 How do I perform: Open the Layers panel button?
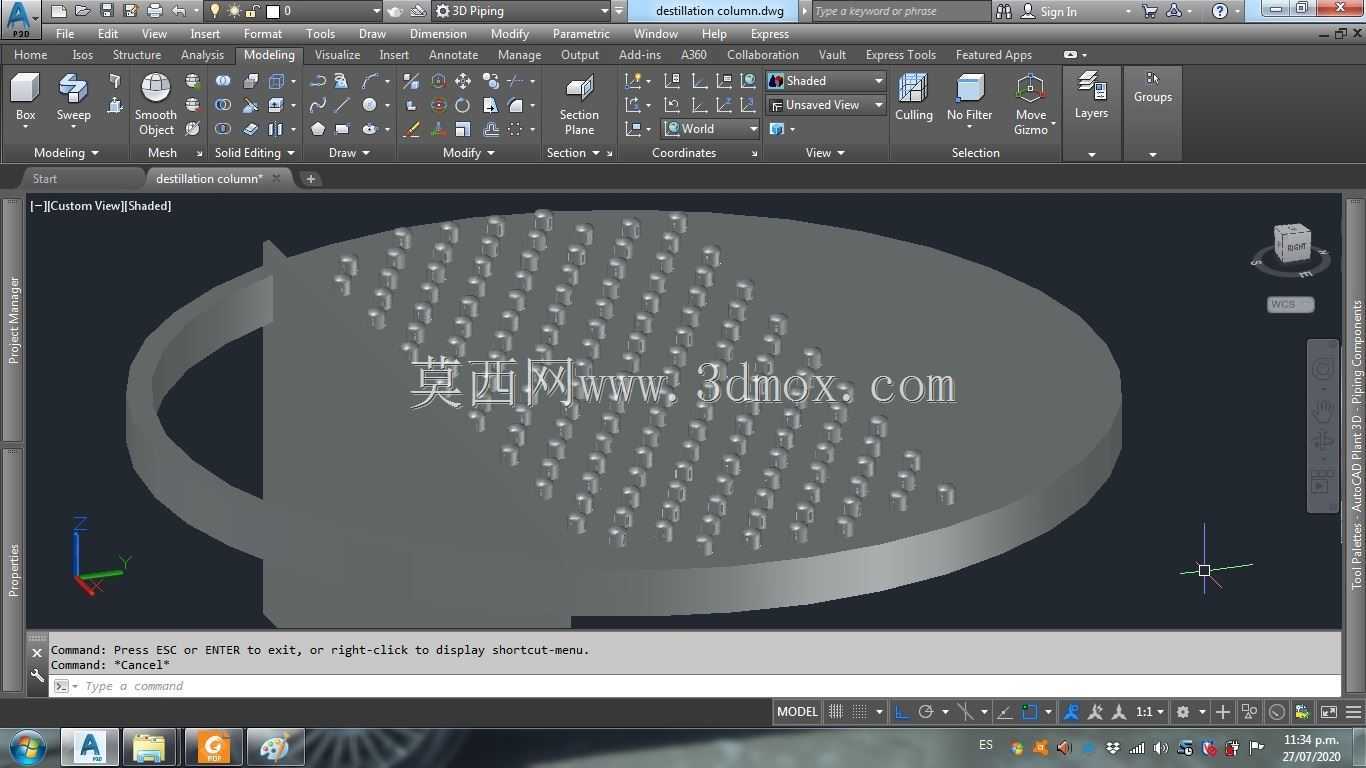1091,96
